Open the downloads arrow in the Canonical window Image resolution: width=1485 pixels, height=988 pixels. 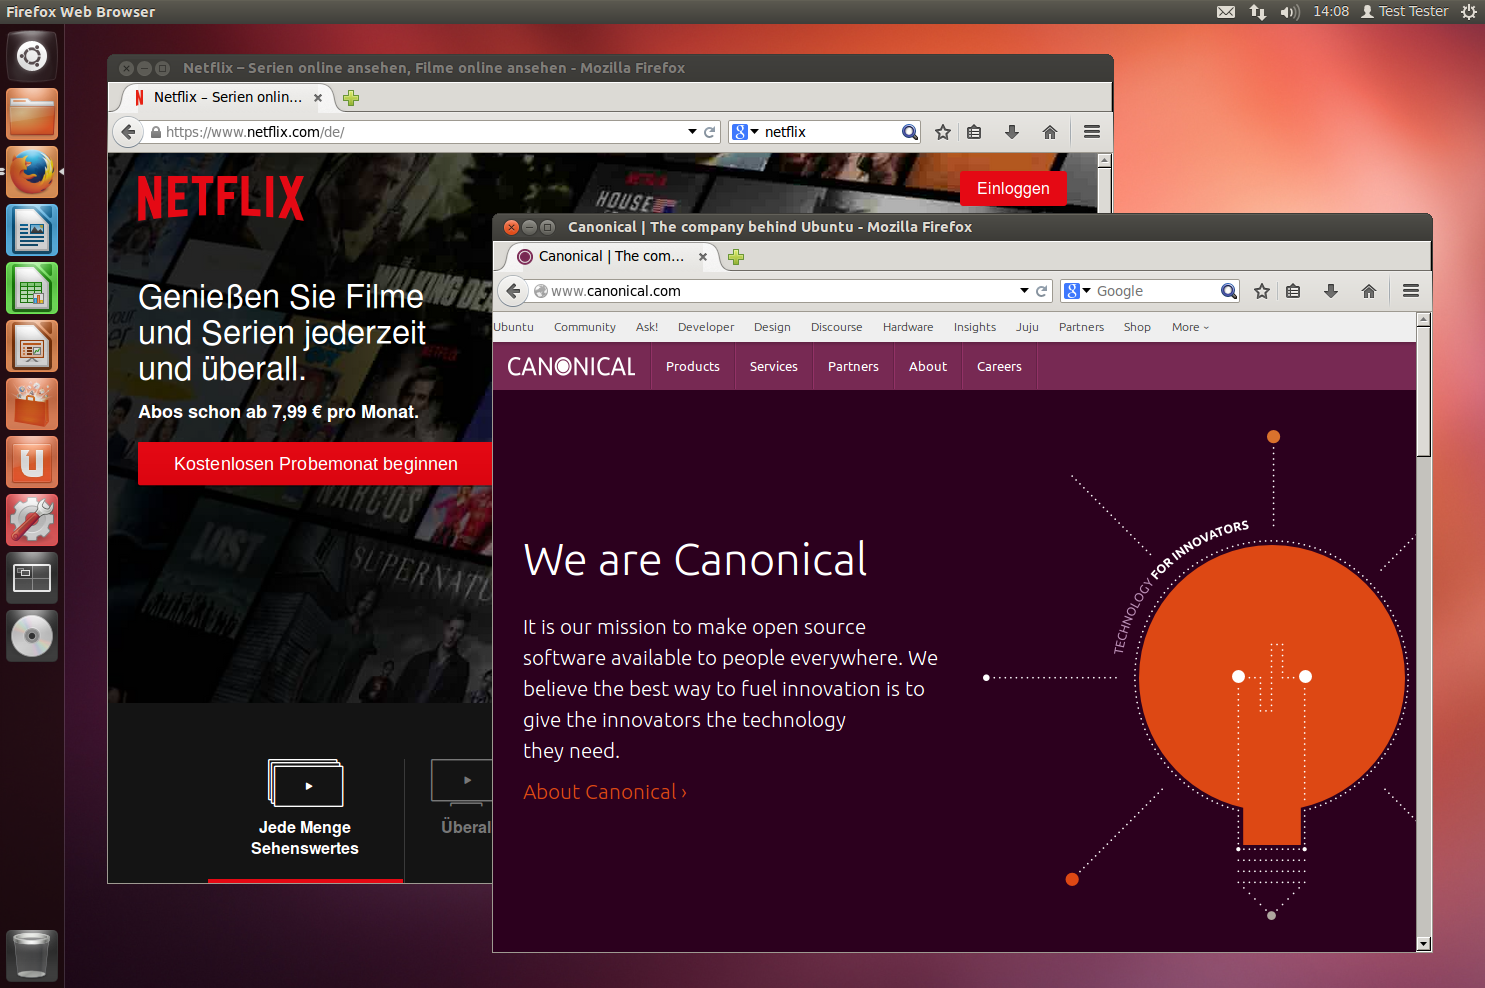tap(1331, 291)
